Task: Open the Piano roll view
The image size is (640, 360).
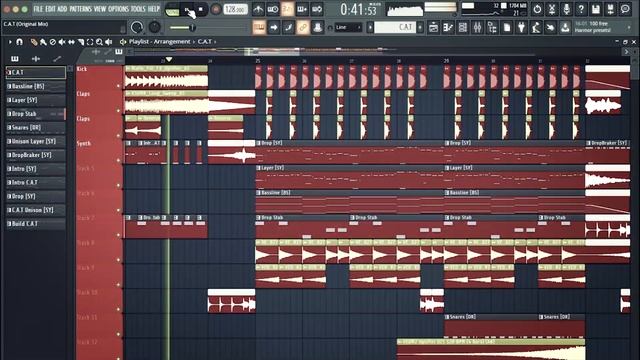Action: (448, 27)
